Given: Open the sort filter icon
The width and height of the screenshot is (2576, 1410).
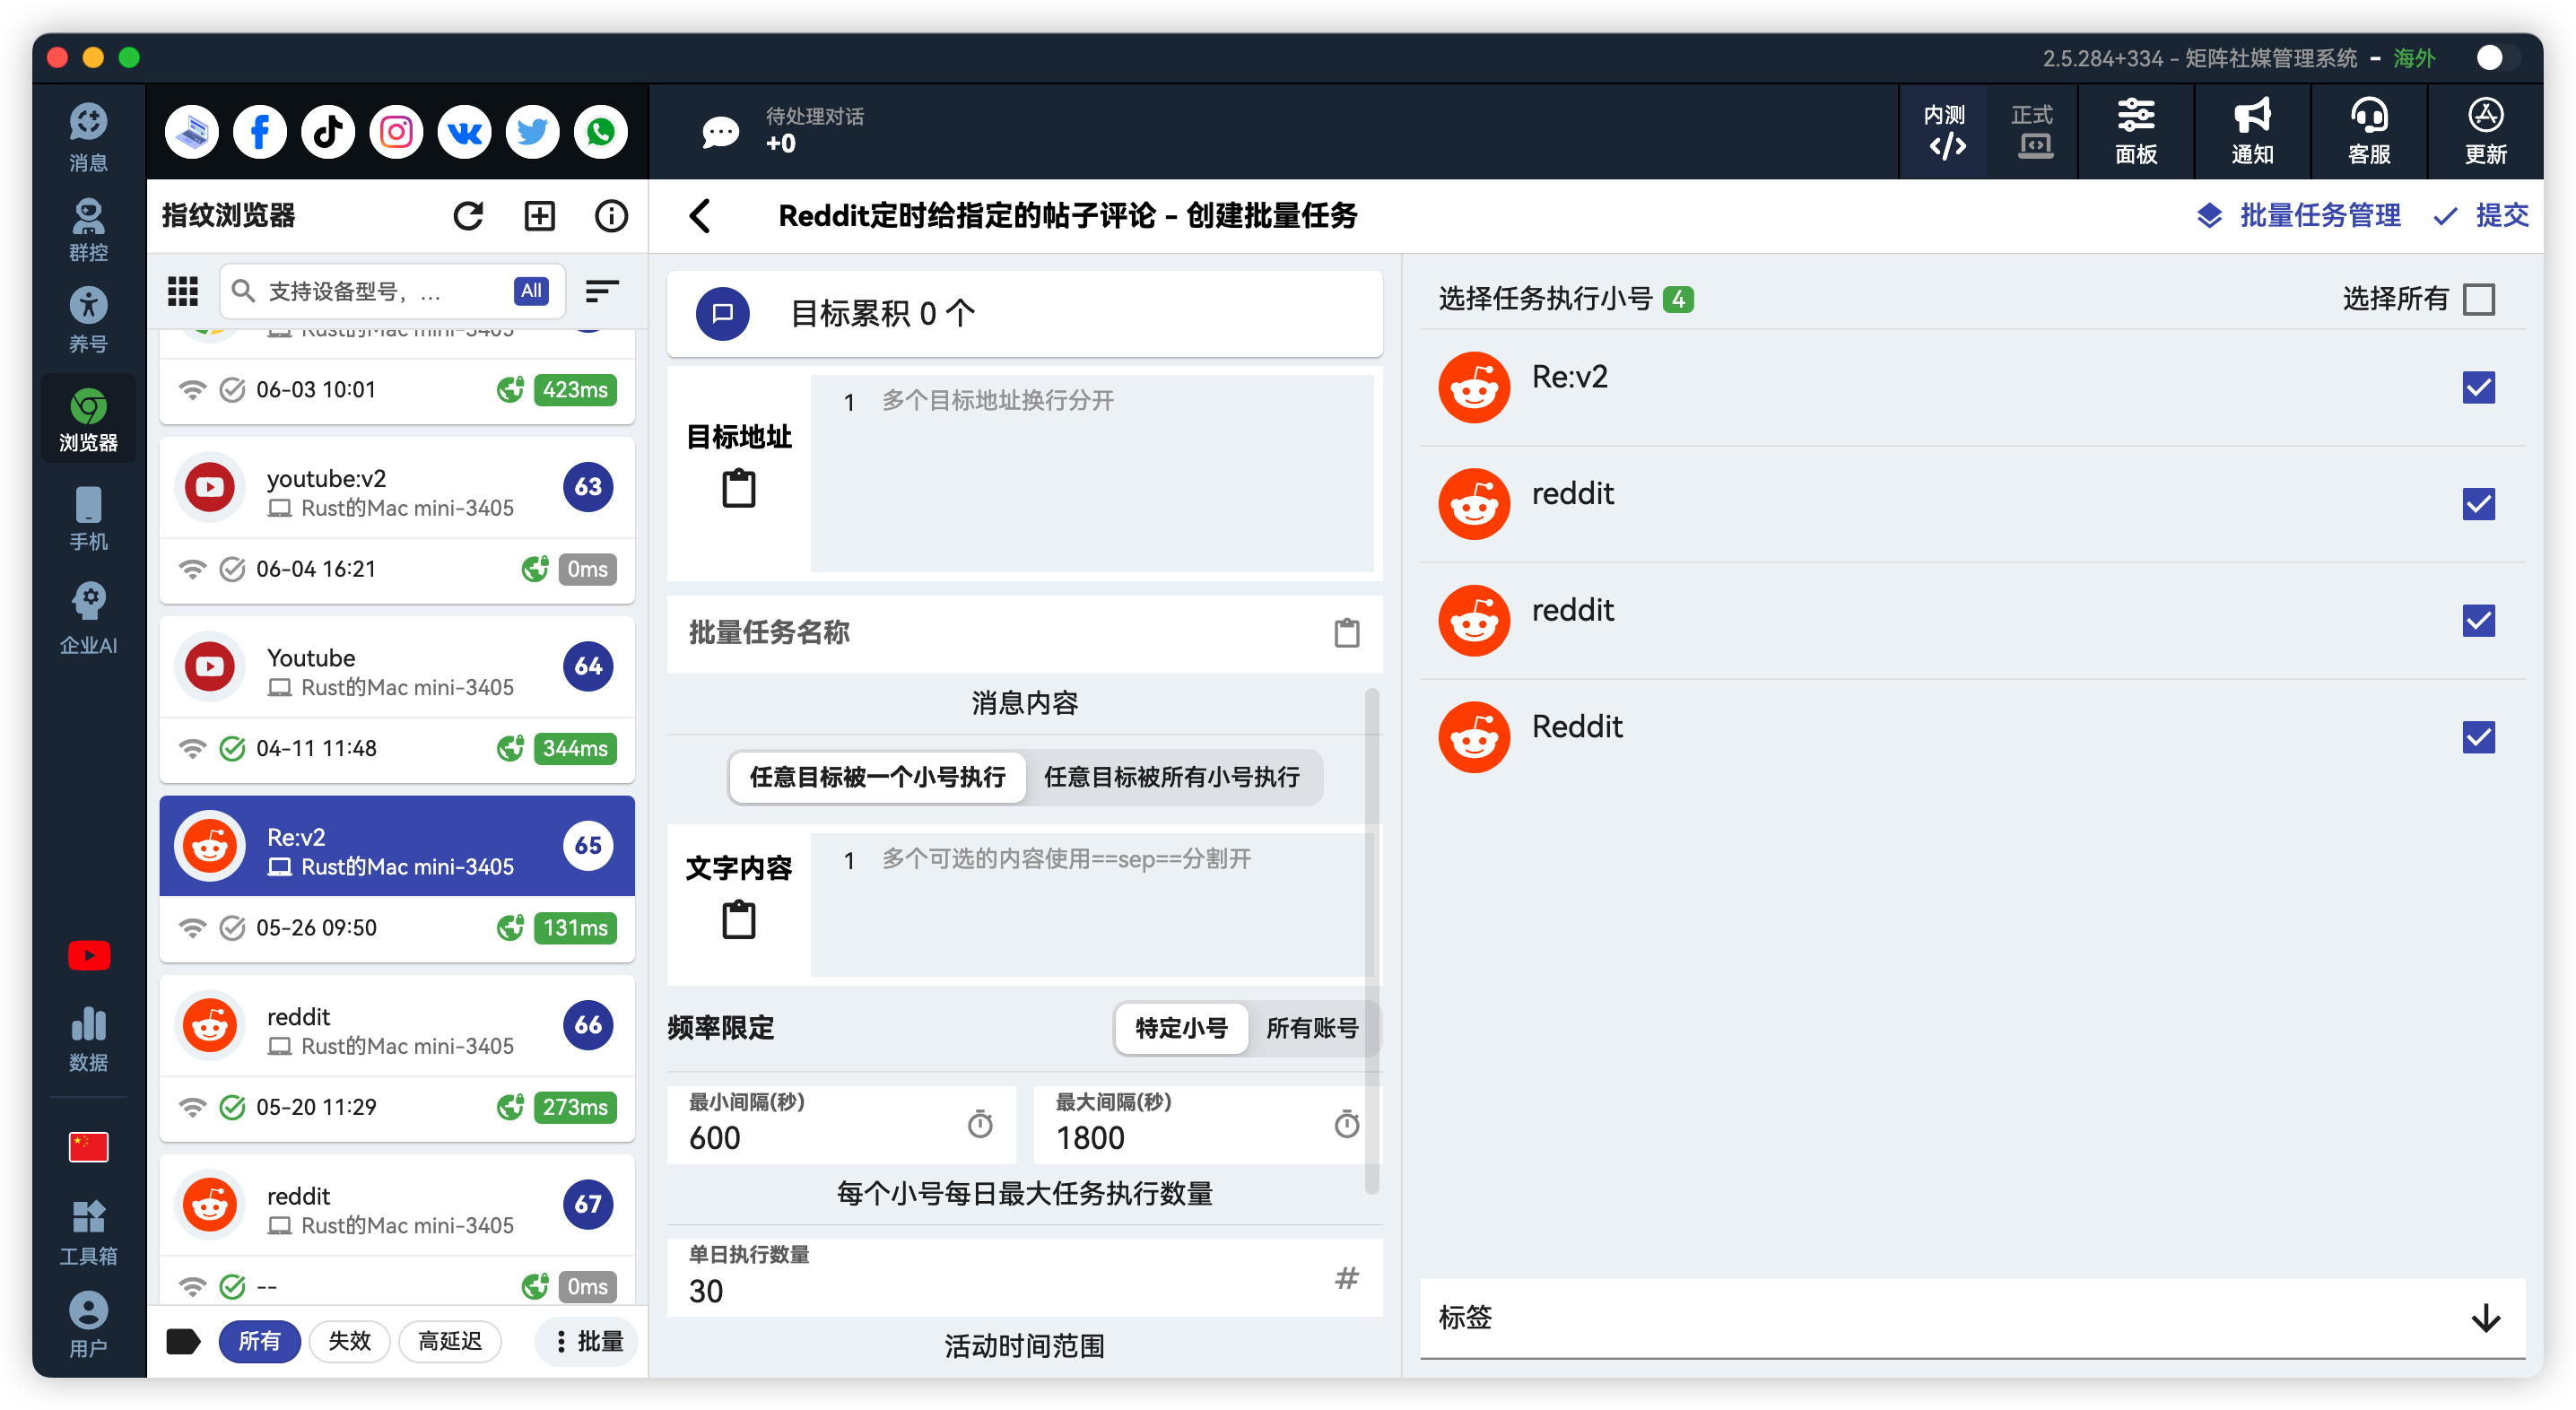Looking at the screenshot, I should click(601, 291).
